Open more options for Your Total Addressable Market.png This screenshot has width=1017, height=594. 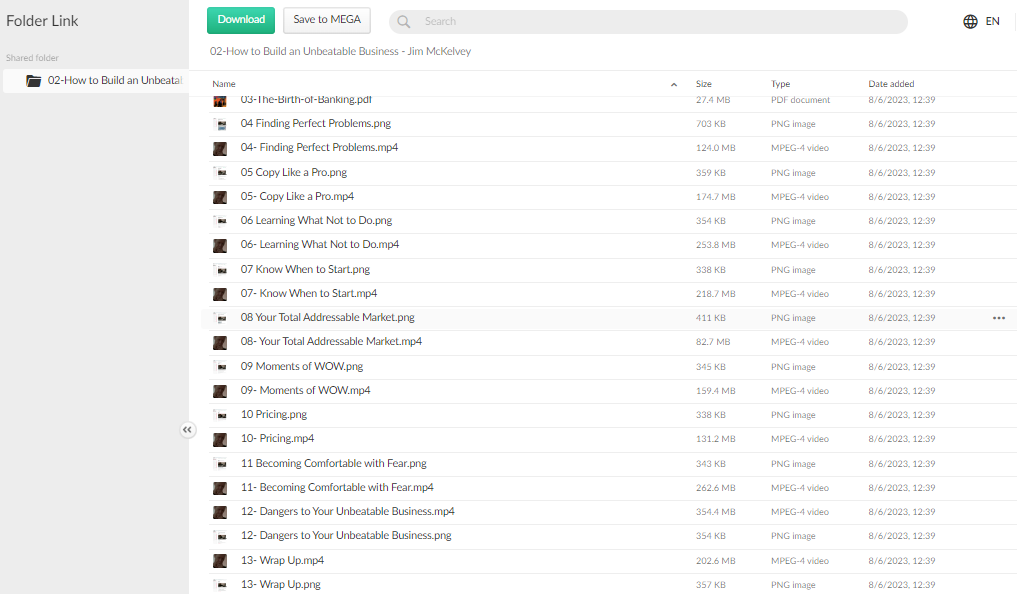tap(998, 318)
